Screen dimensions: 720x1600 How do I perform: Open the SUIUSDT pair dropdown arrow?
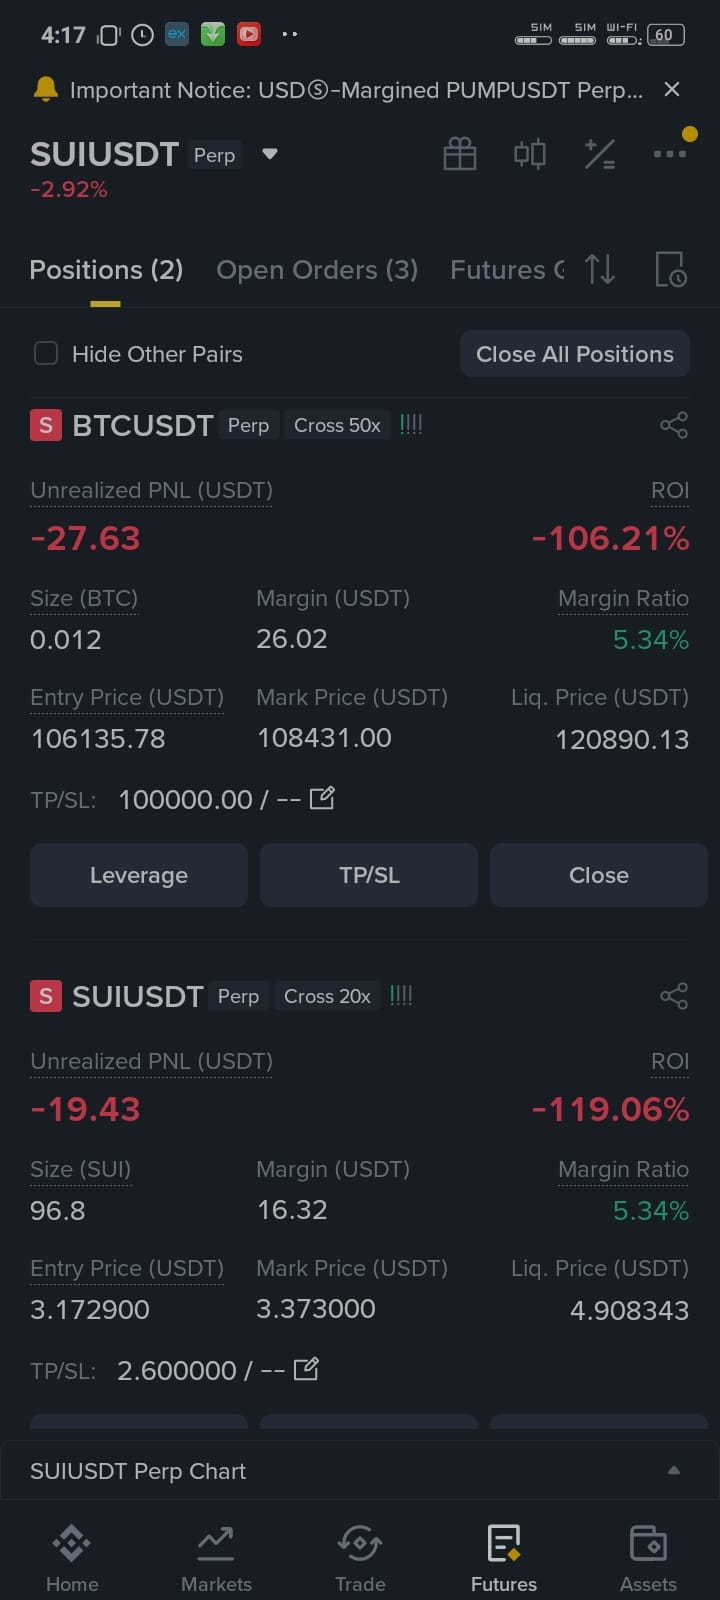[269, 154]
